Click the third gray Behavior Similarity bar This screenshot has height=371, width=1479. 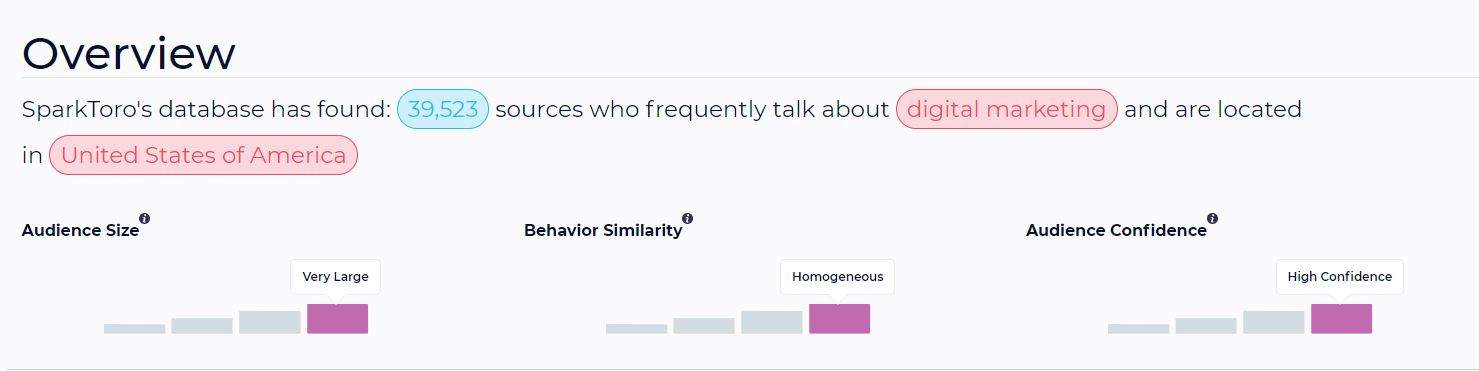(x=772, y=322)
